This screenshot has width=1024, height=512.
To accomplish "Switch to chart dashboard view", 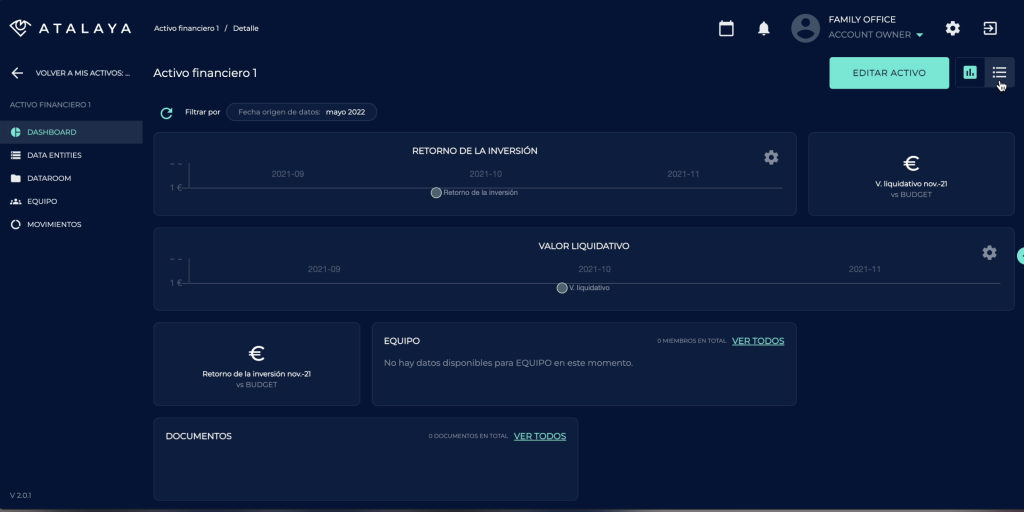I will 969,72.
